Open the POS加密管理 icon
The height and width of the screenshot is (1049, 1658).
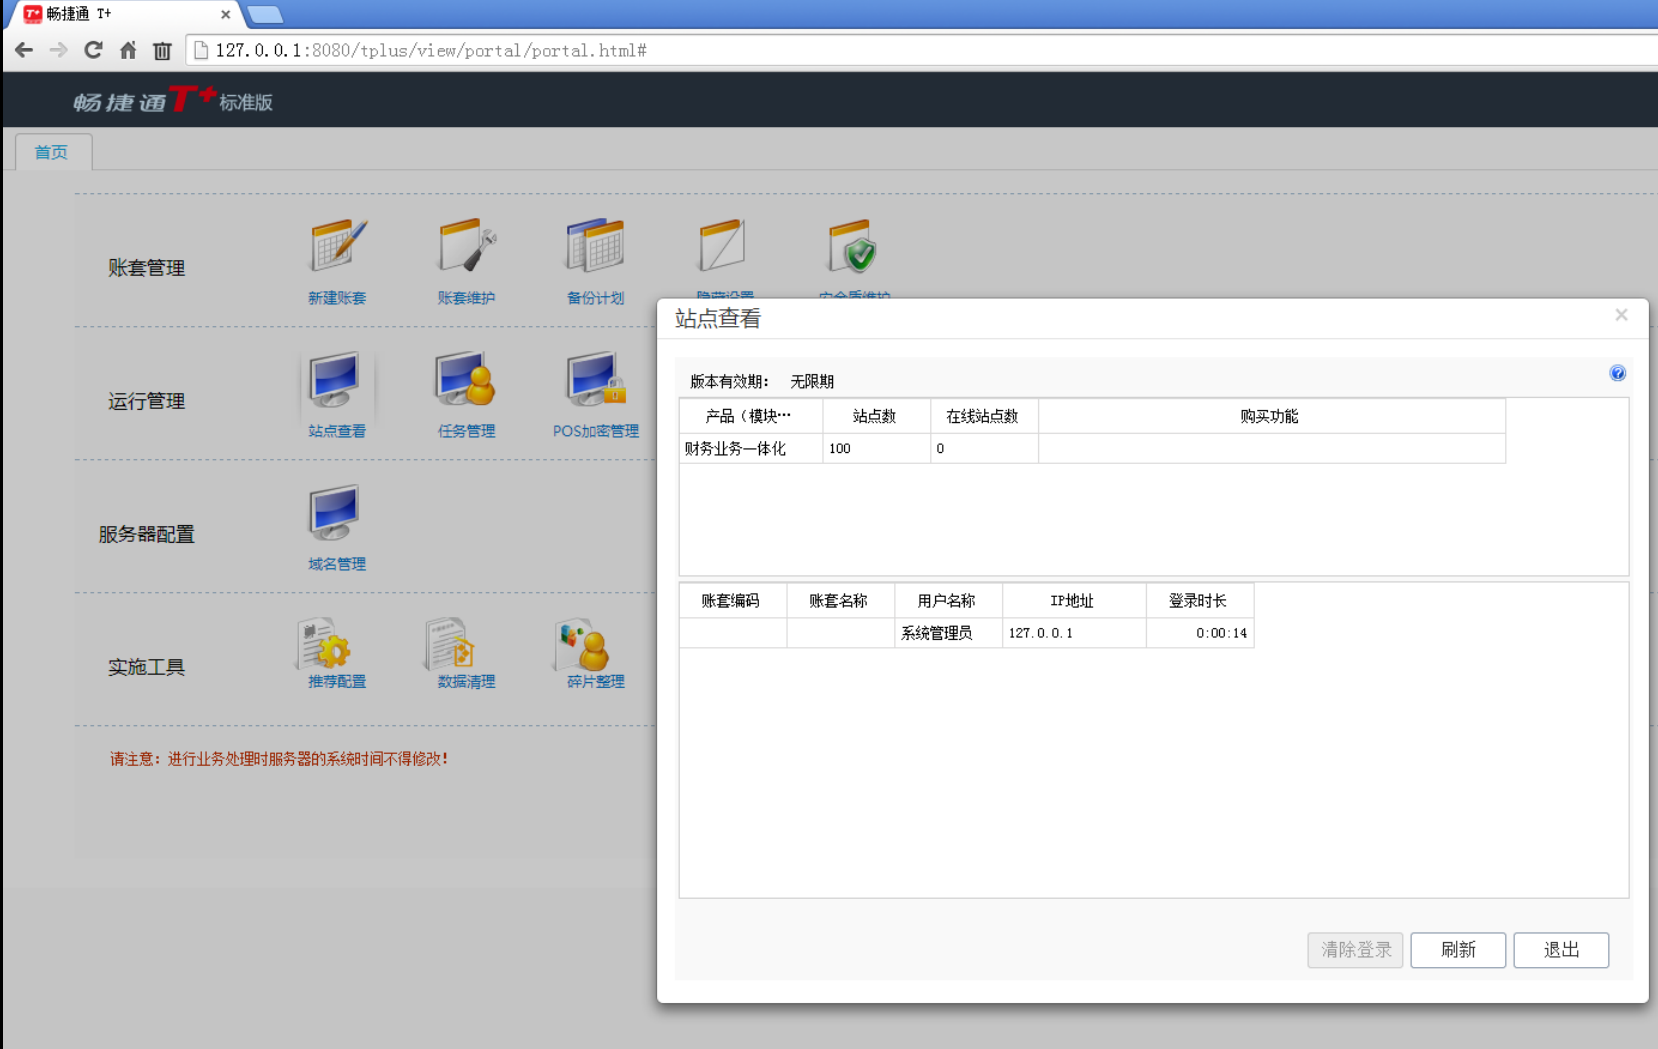click(x=595, y=381)
